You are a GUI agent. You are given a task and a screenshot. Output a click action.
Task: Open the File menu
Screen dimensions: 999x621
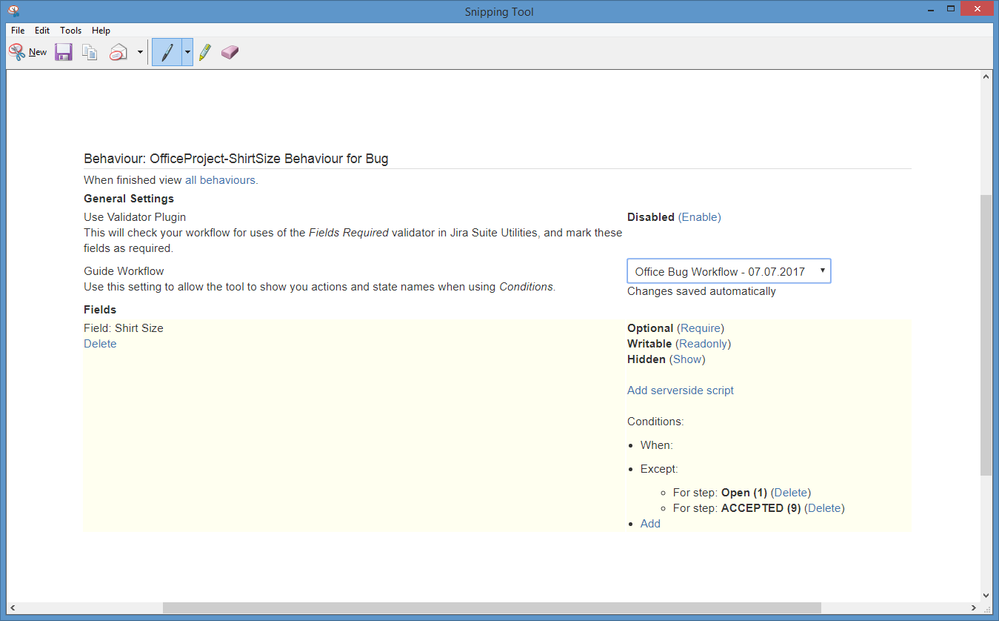pos(18,31)
